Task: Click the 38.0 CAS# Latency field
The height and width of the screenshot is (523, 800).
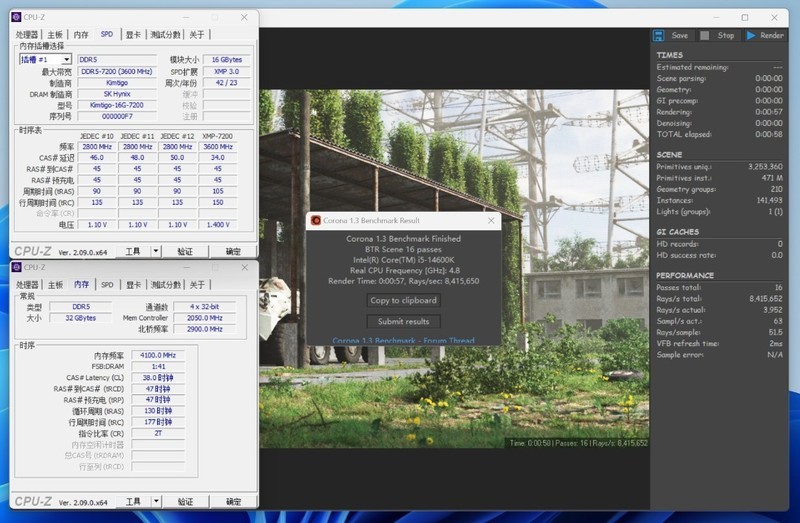Action: click(158, 378)
